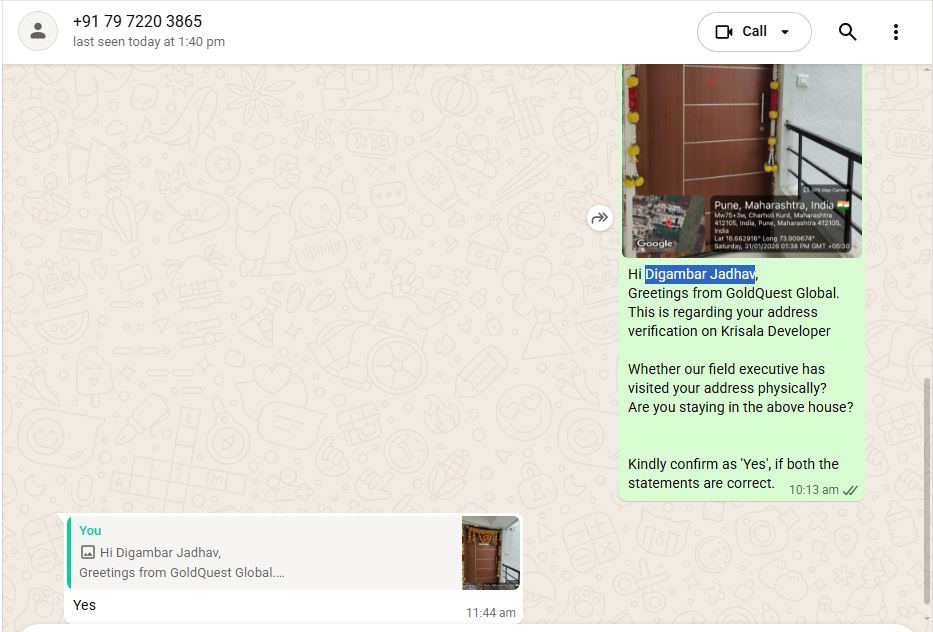
Task: Click the double-tick read receipt icon
Action: click(x=850, y=490)
